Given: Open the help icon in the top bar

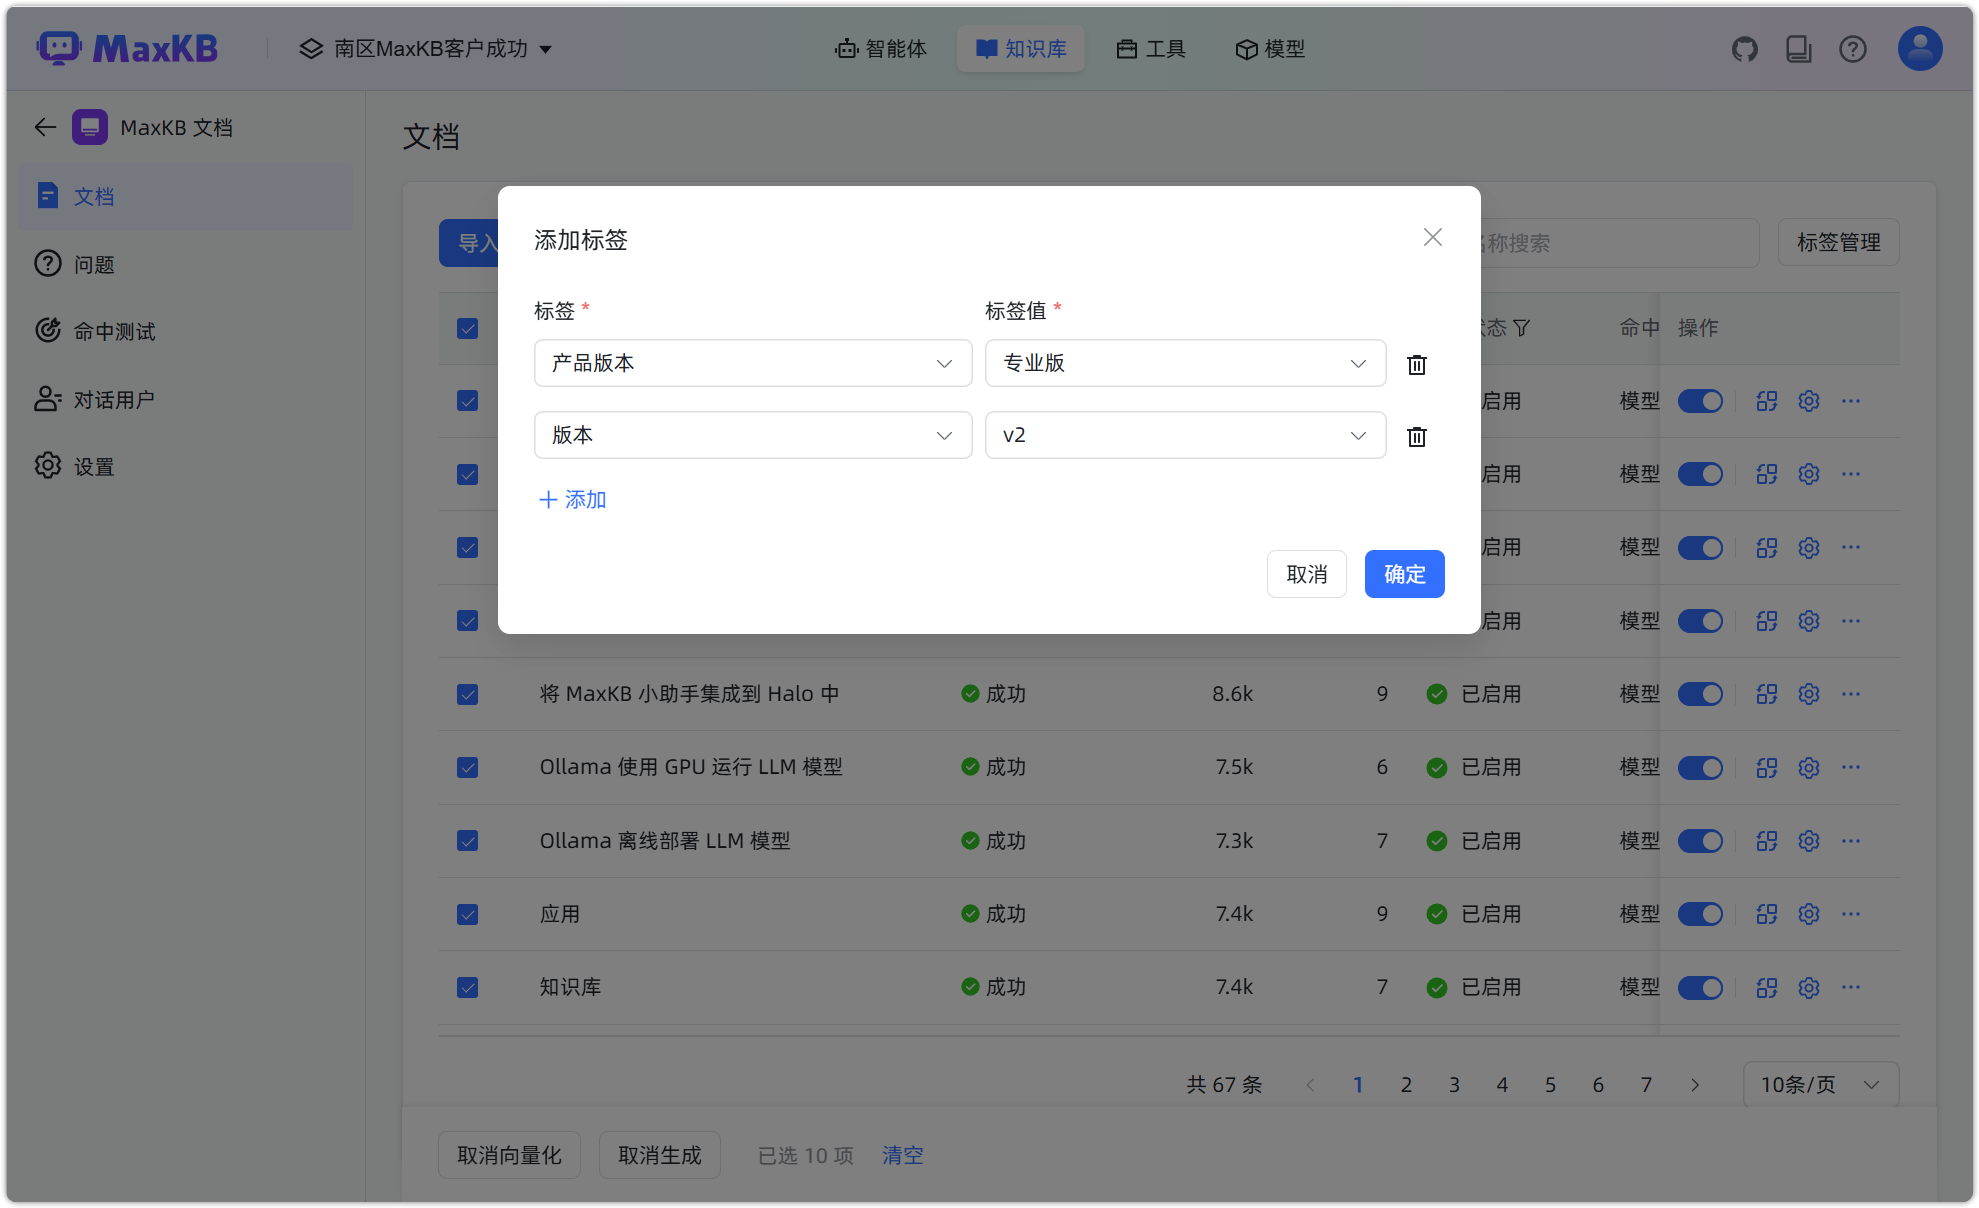Looking at the screenshot, I should tap(1852, 48).
